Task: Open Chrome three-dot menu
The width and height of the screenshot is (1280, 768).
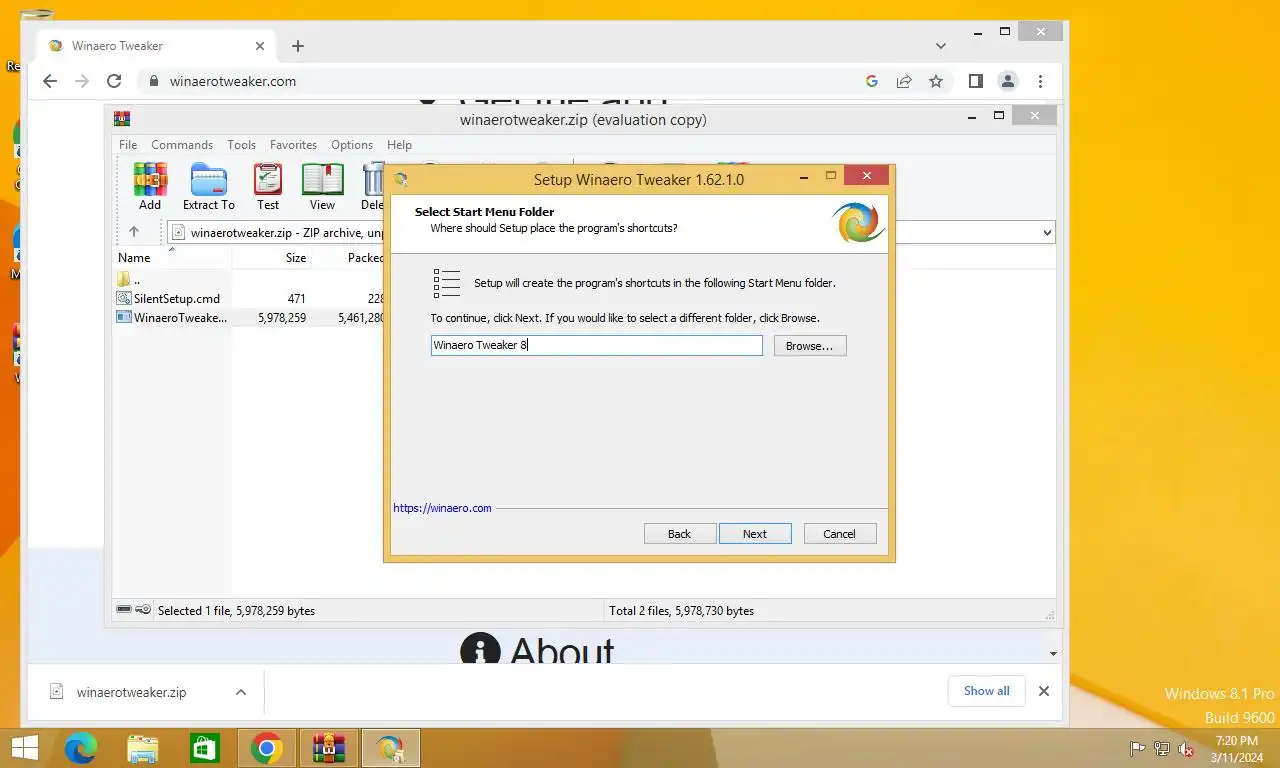Action: pyautogui.click(x=1040, y=81)
